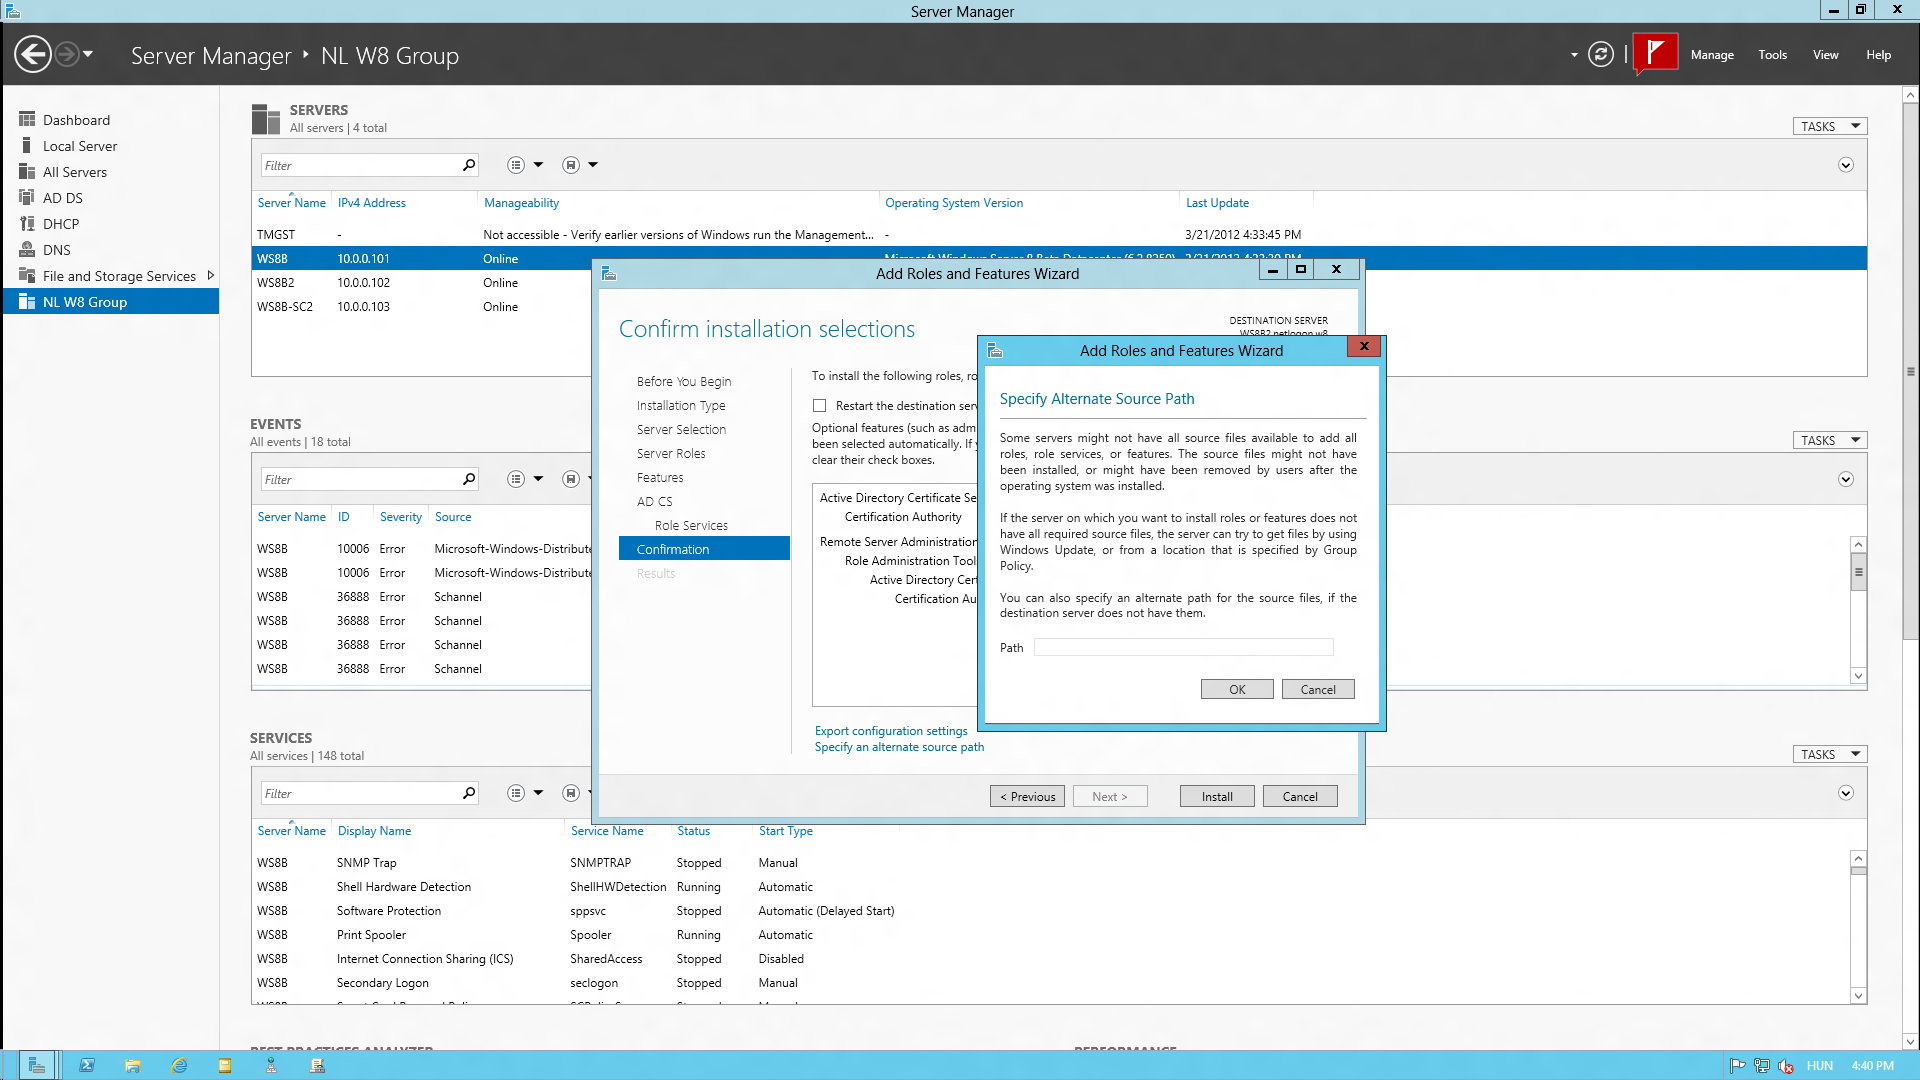Image resolution: width=1920 pixels, height=1080 pixels.
Task: Click the HUN language indicator in tray
Action: click(1819, 1066)
